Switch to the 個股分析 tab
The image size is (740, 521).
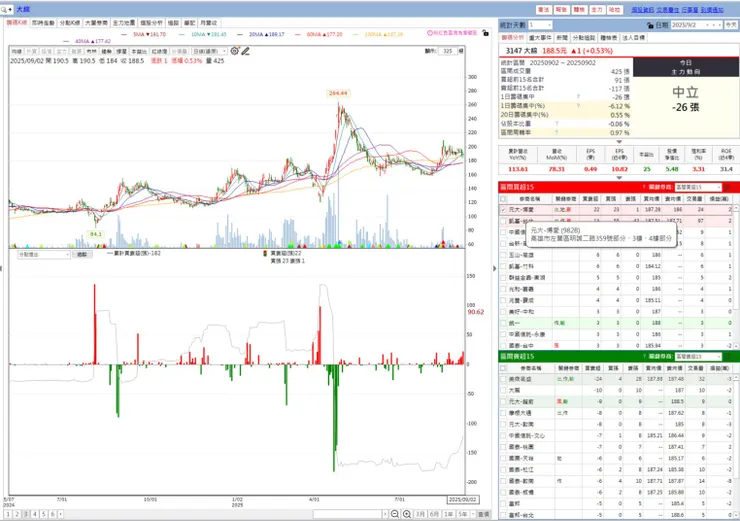[151, 23]
